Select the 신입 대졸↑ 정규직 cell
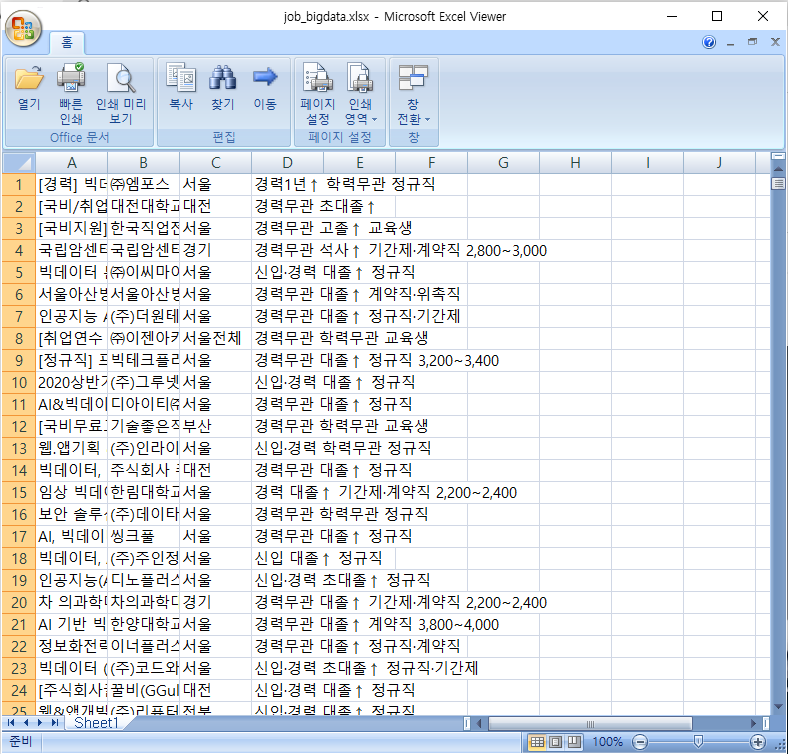Viewport: 788px width, 754px height. [287, 558]
